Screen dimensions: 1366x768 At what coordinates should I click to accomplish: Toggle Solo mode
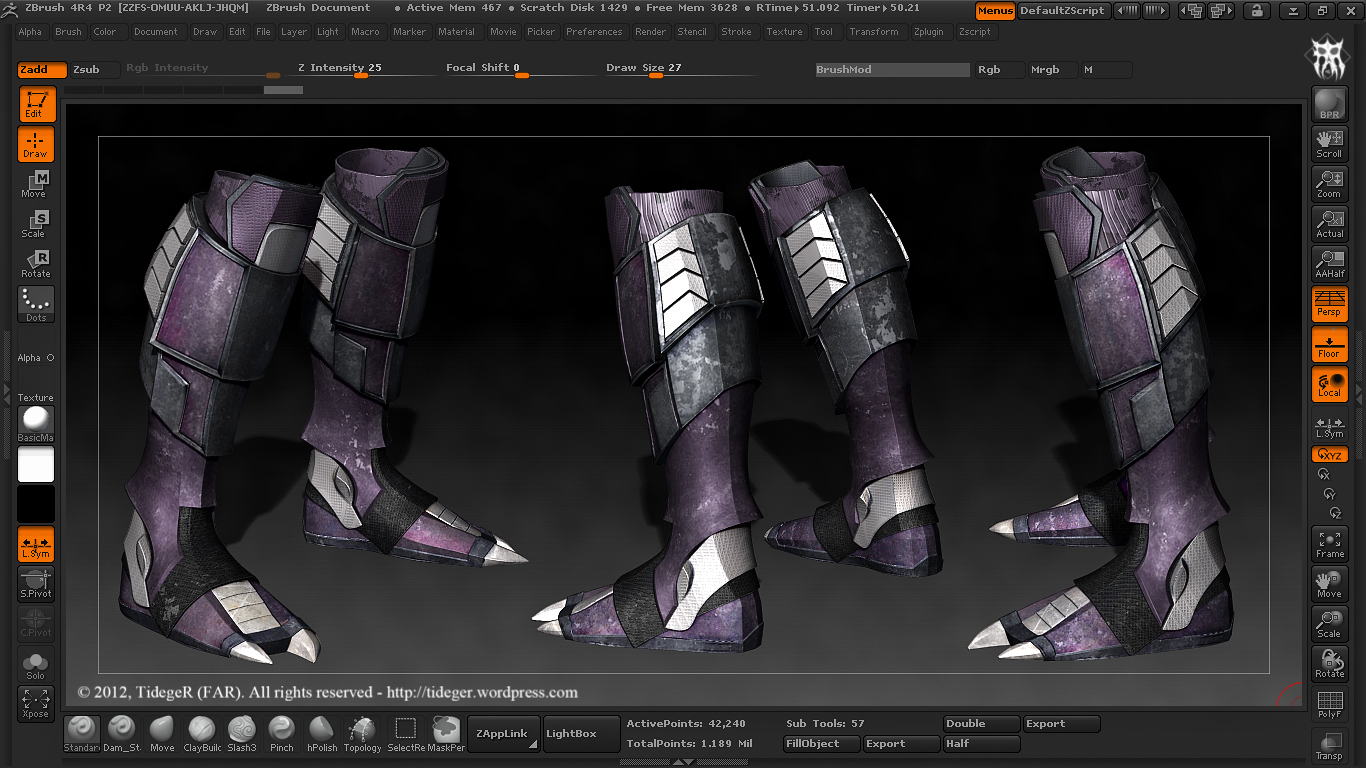pos(36,664)
